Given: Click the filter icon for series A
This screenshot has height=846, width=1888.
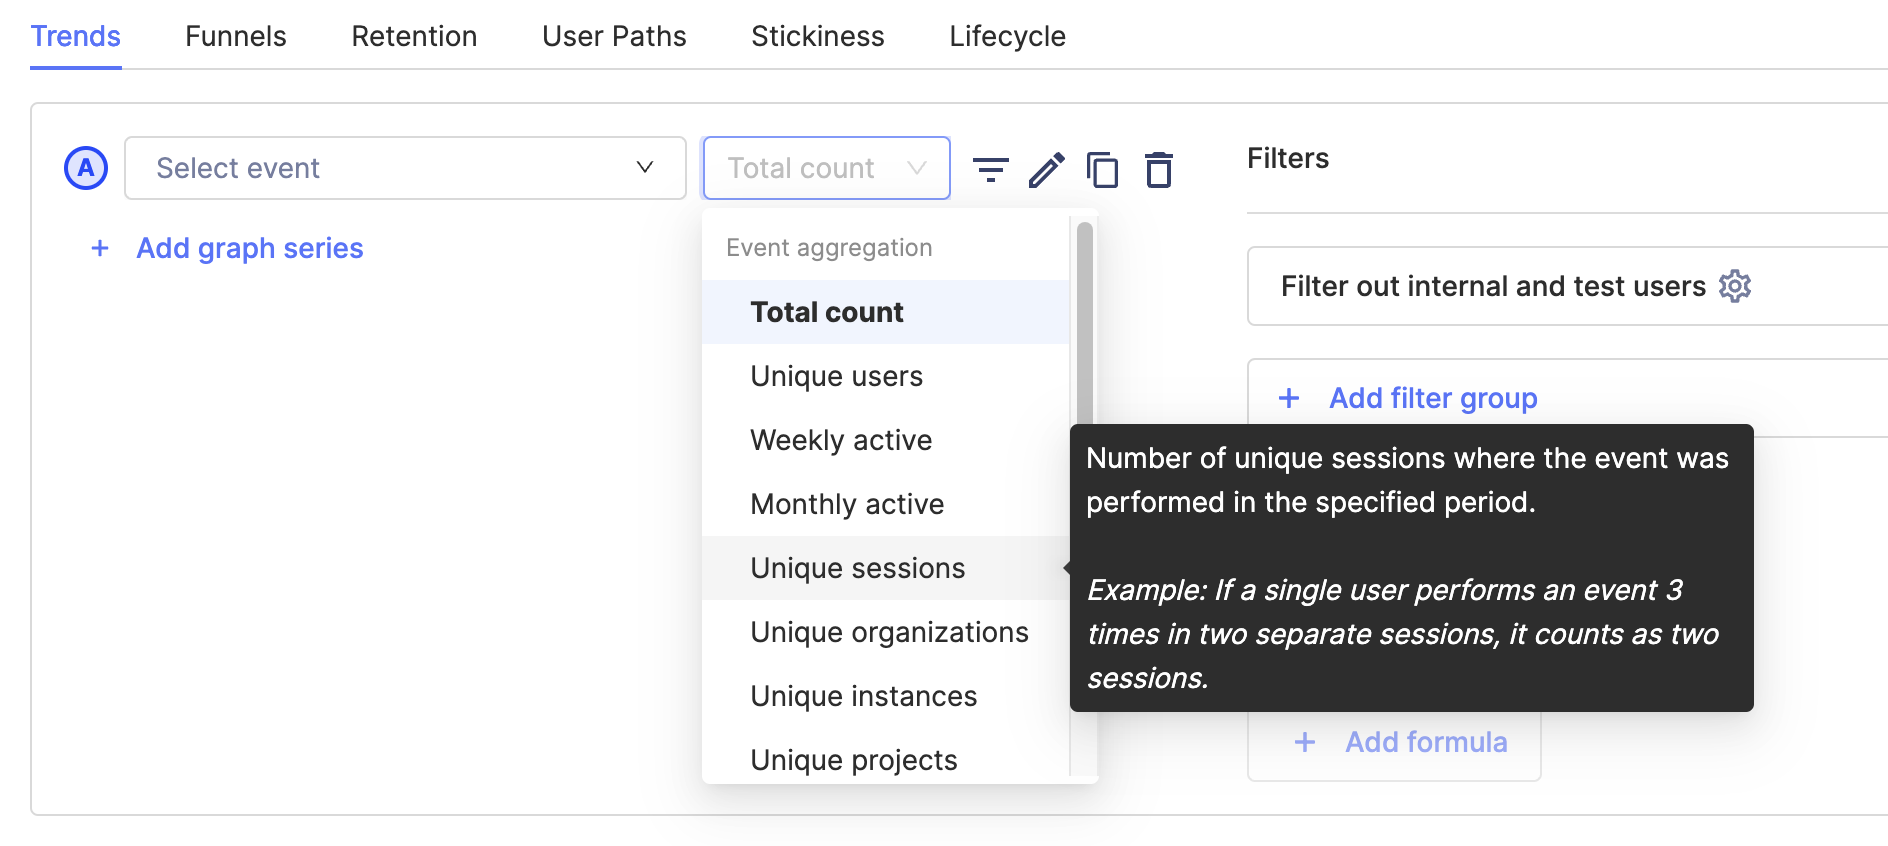Looking at the screenshot, I should [990, 169].
